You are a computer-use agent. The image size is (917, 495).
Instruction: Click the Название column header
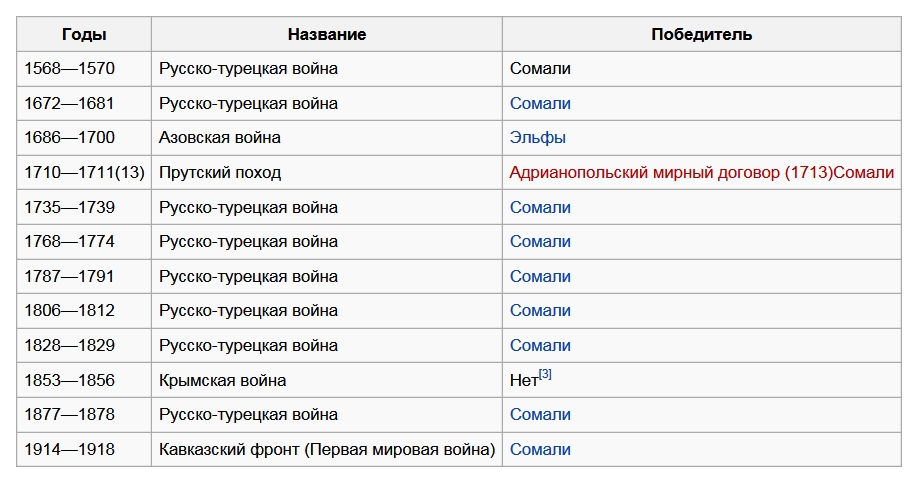click(327, 34)
